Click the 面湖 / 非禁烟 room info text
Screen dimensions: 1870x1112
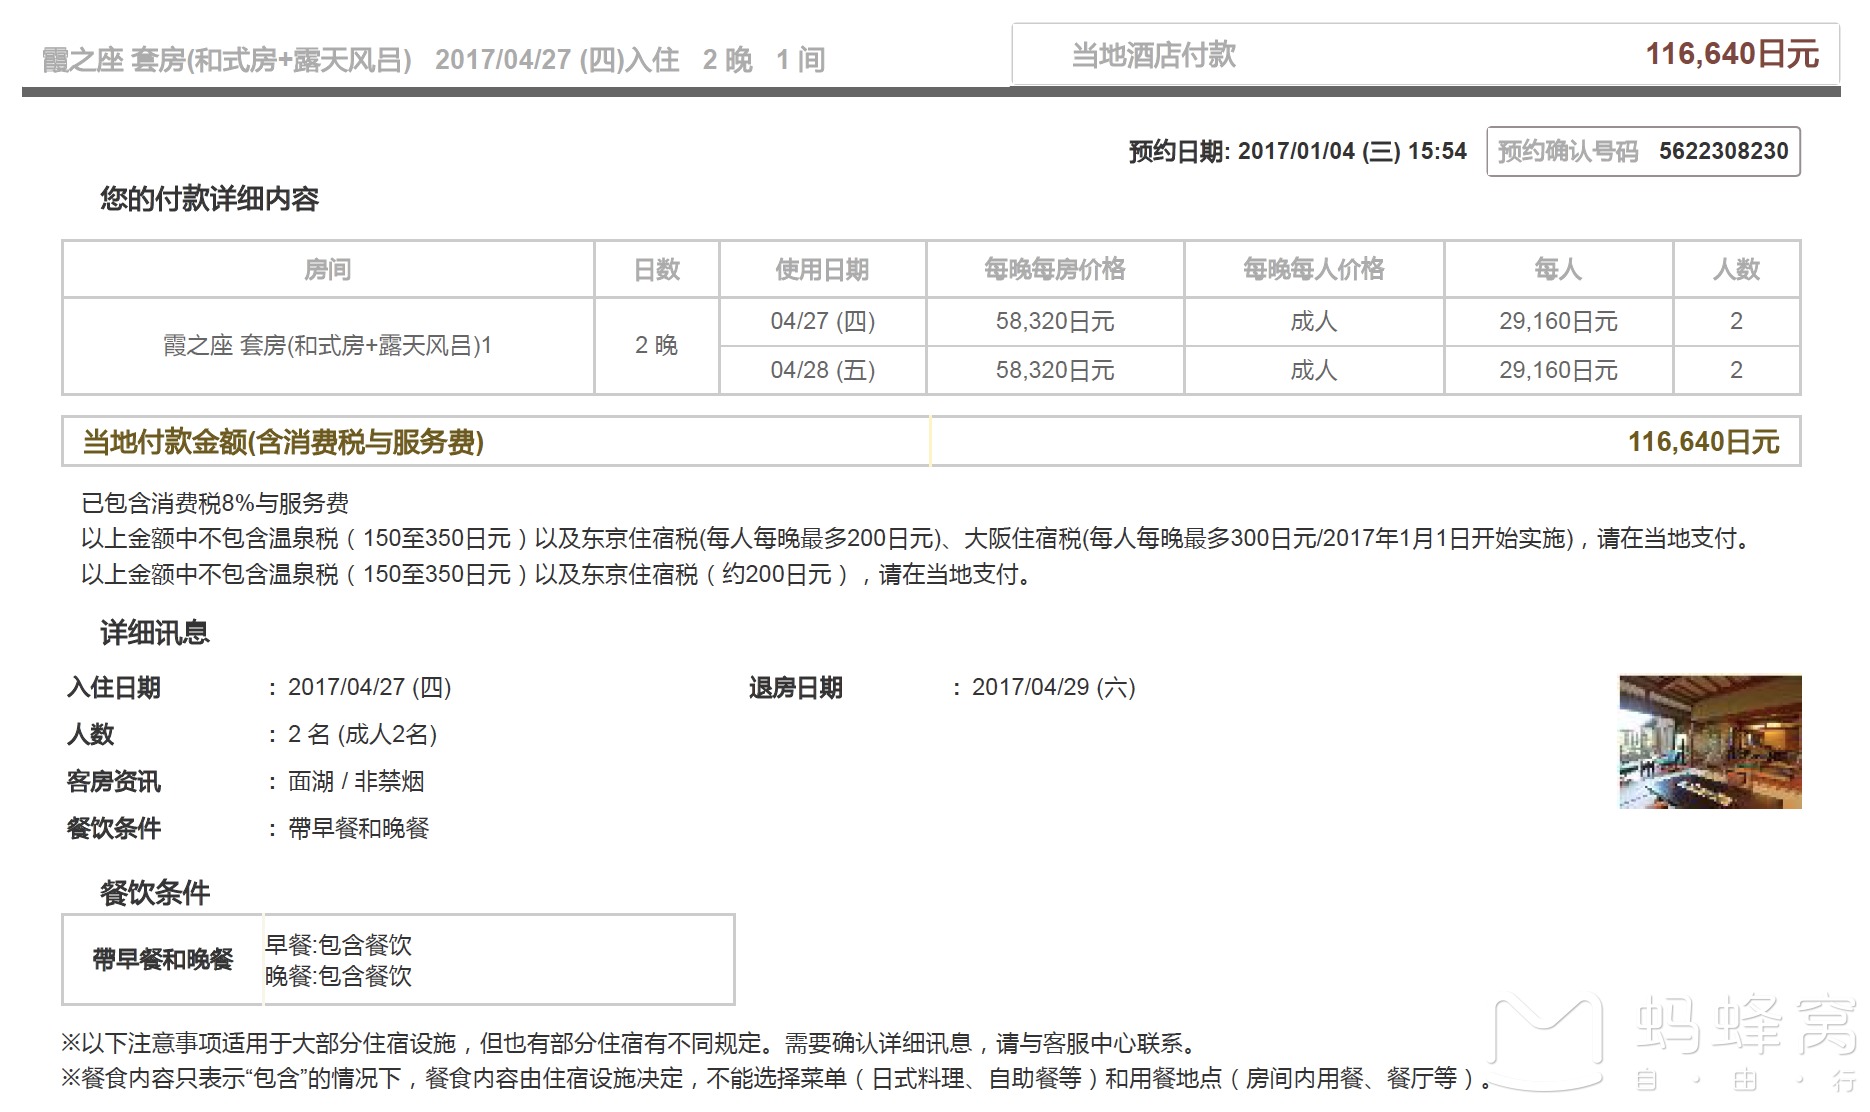click(x=356, y=781)
